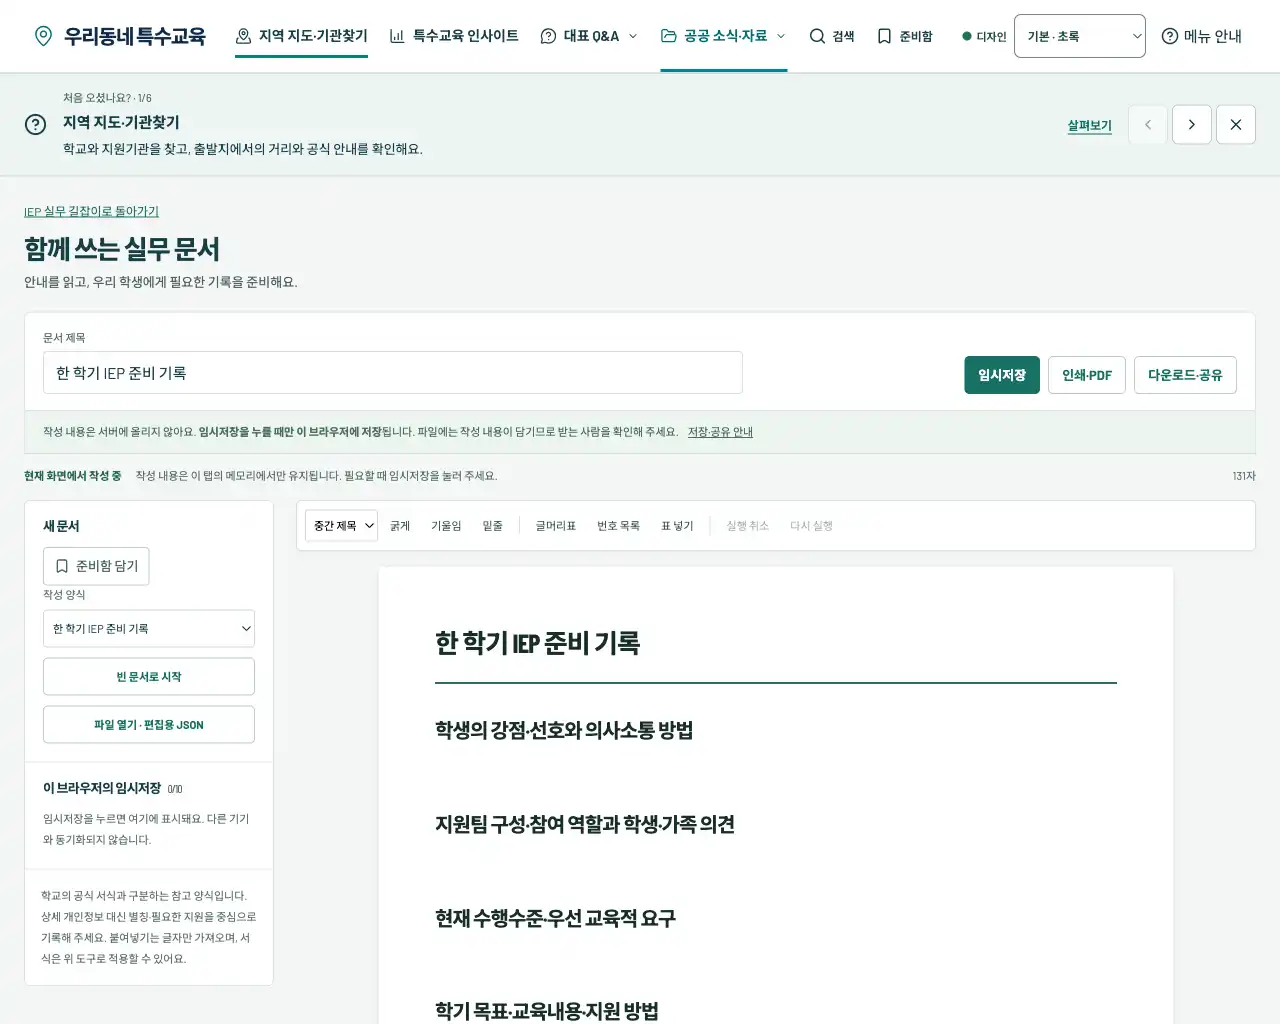Go to next tour step arrow
Image resolution: width=1280 pixels, height=1024 pixels.
click(x=1192, y=125)
